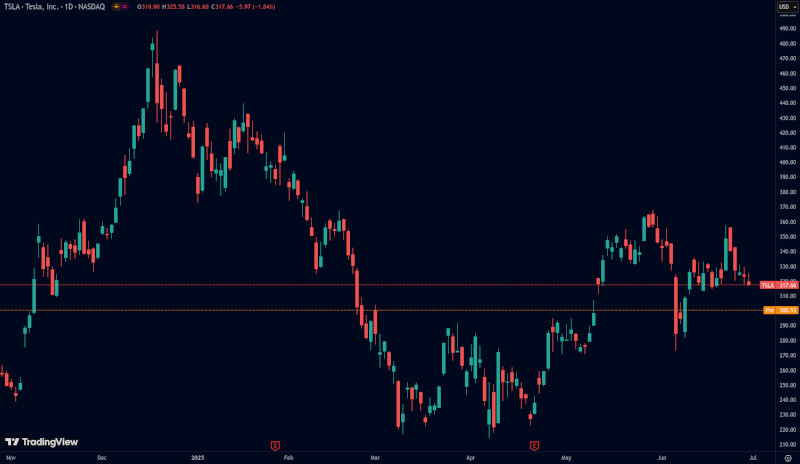Open chart settings gear icon

click(788, 456)
